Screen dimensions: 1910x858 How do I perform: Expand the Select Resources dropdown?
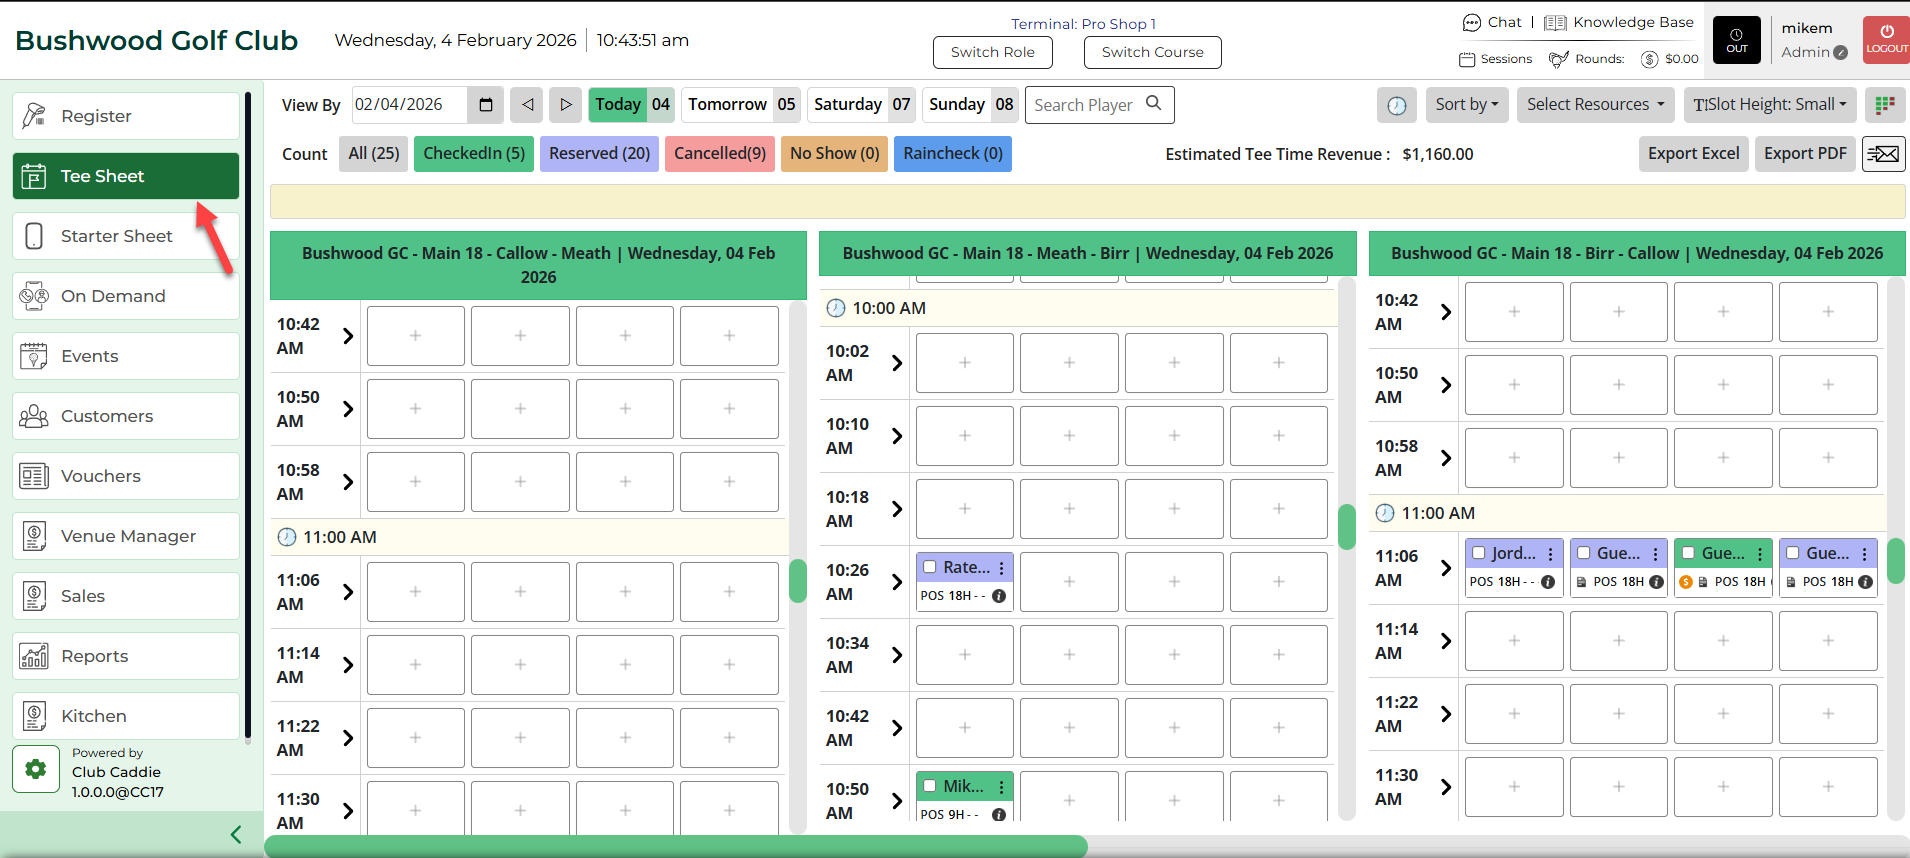[1595, 105]
